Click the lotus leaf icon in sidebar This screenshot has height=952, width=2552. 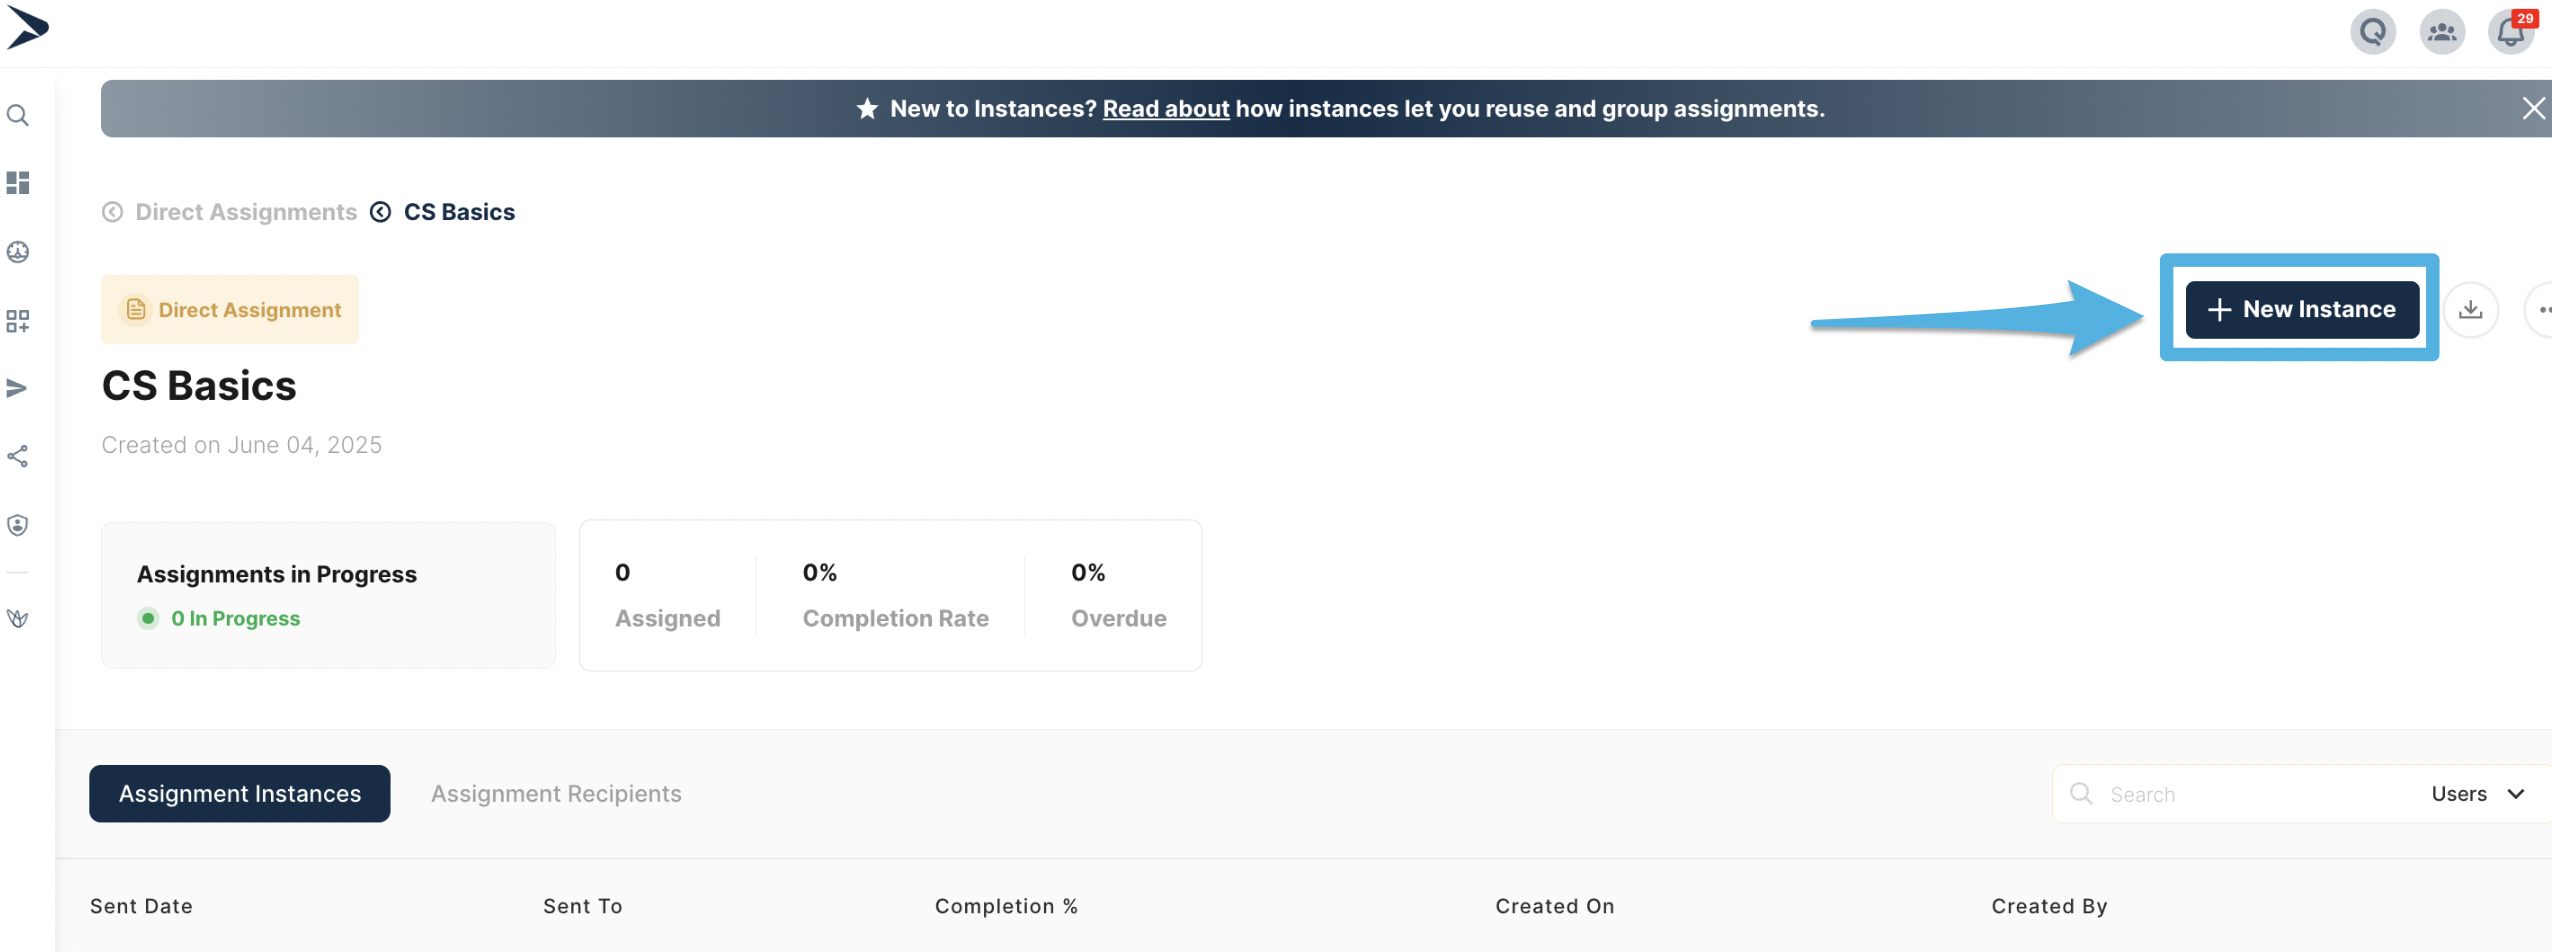[x=18, y=618]
